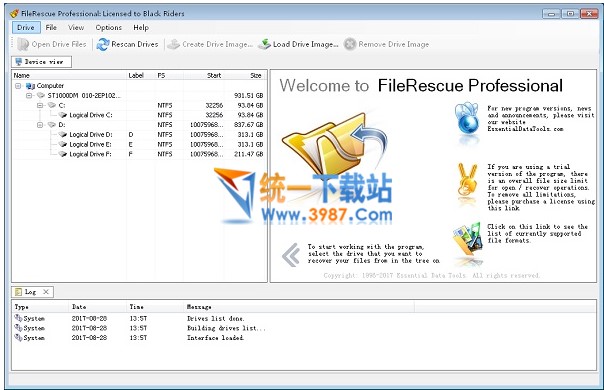Screen dimensions: 604x390
Task: Open the Drive menu
Action: [x=26, y=27]
